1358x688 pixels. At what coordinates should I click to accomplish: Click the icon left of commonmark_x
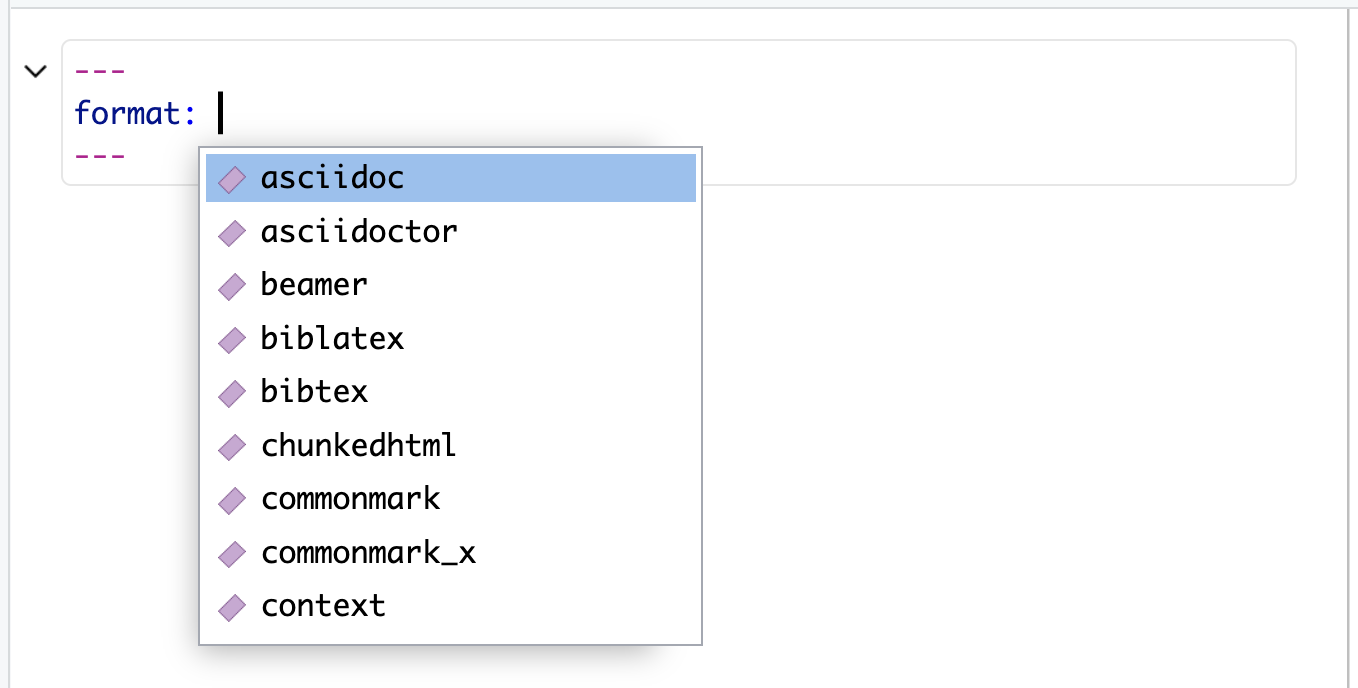(232, 553)
